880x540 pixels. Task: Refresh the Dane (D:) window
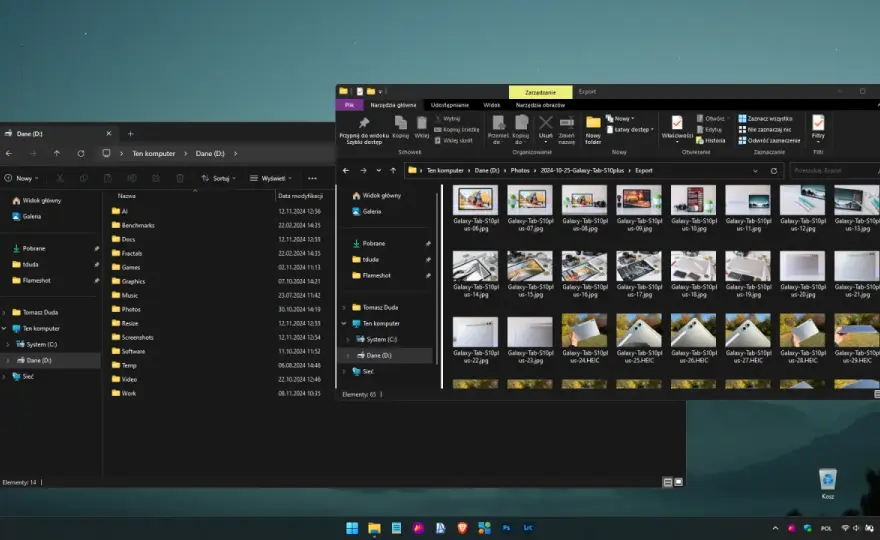[81, 153]
